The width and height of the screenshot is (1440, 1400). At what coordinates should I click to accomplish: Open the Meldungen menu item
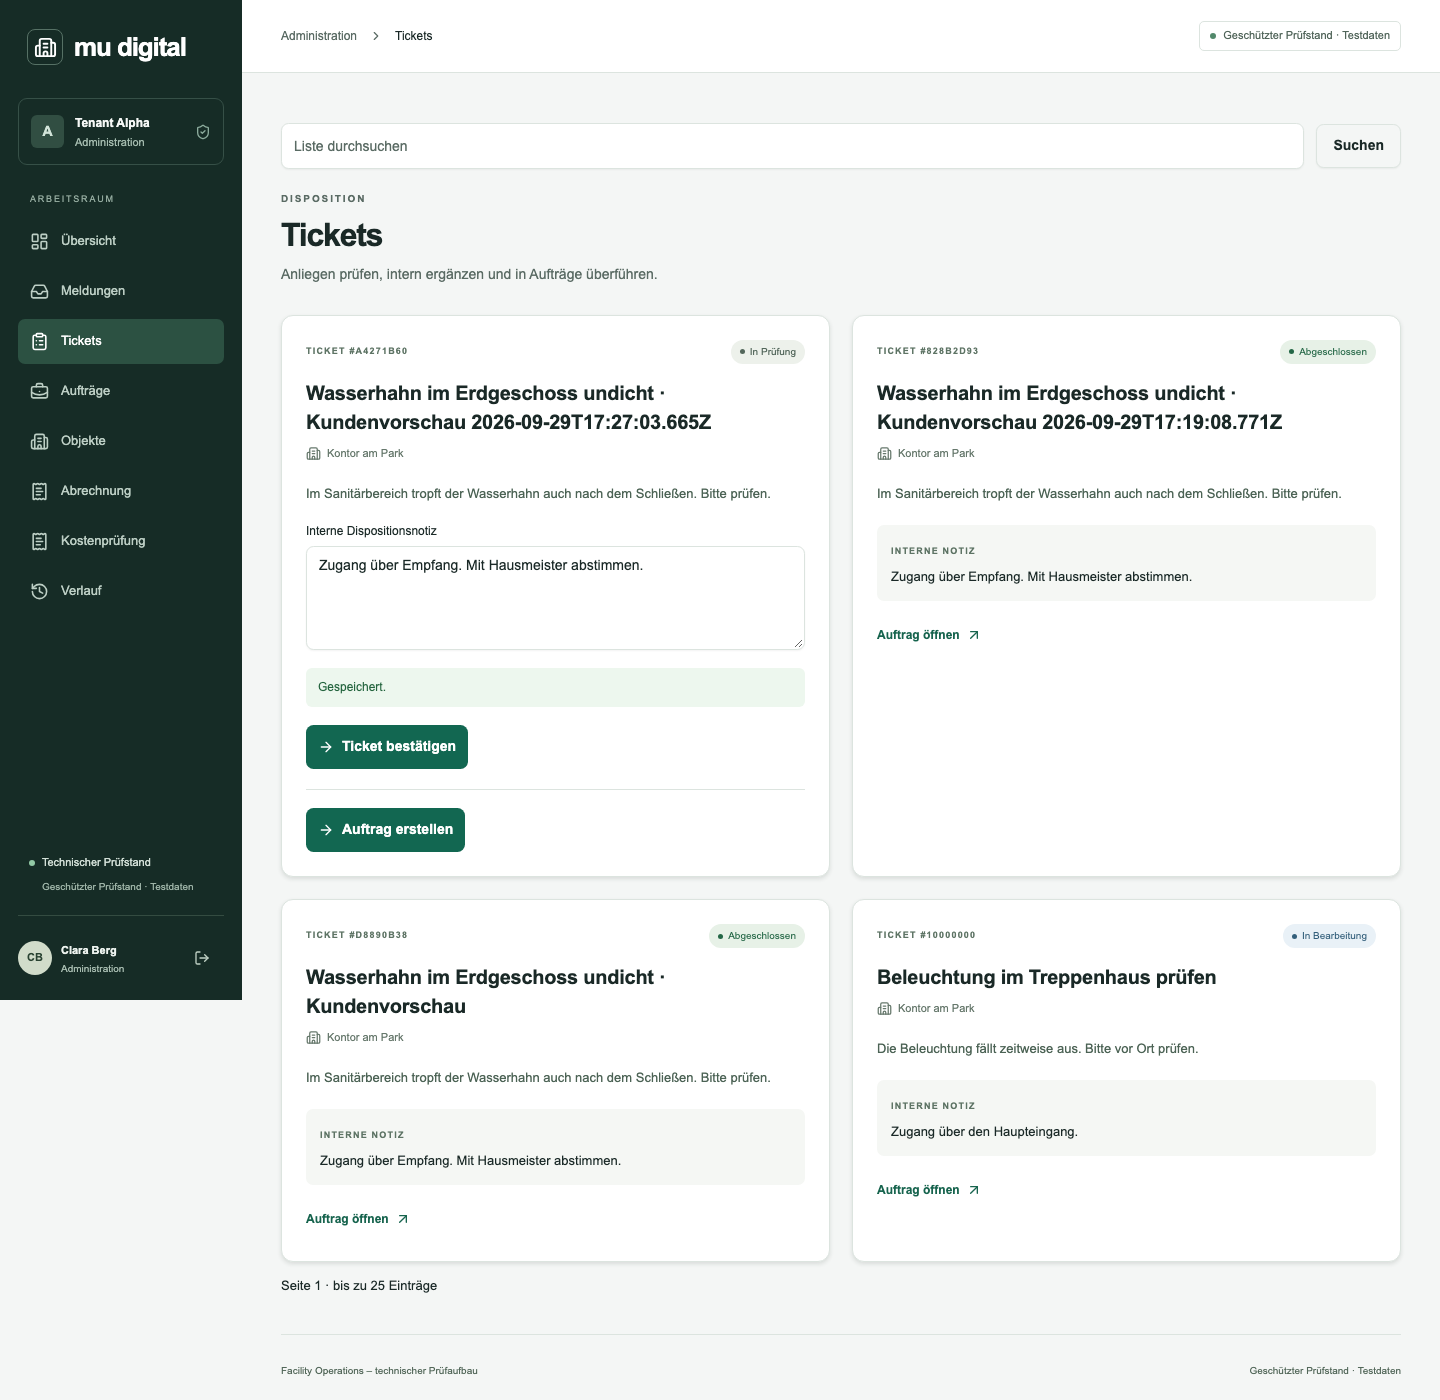121,291
